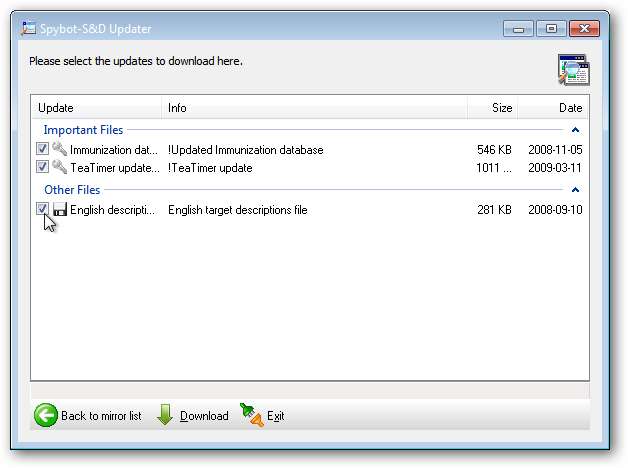628x468 pixels.
Task: Click the updater scan icon at top right
Action: pyautogui.click(x=574, y=70)
